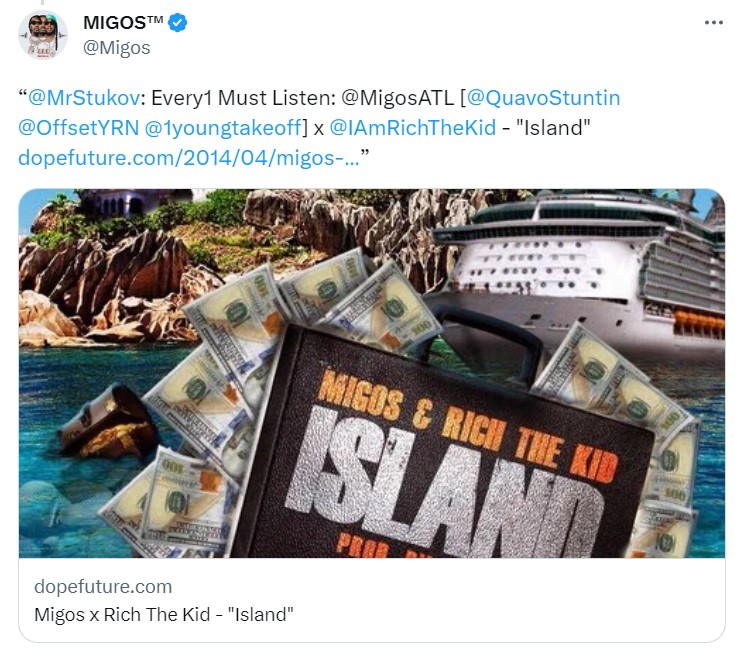The image size is (744, 657).
Task: Click the "Island" song title in tweet text
Action: click(553, 128)
